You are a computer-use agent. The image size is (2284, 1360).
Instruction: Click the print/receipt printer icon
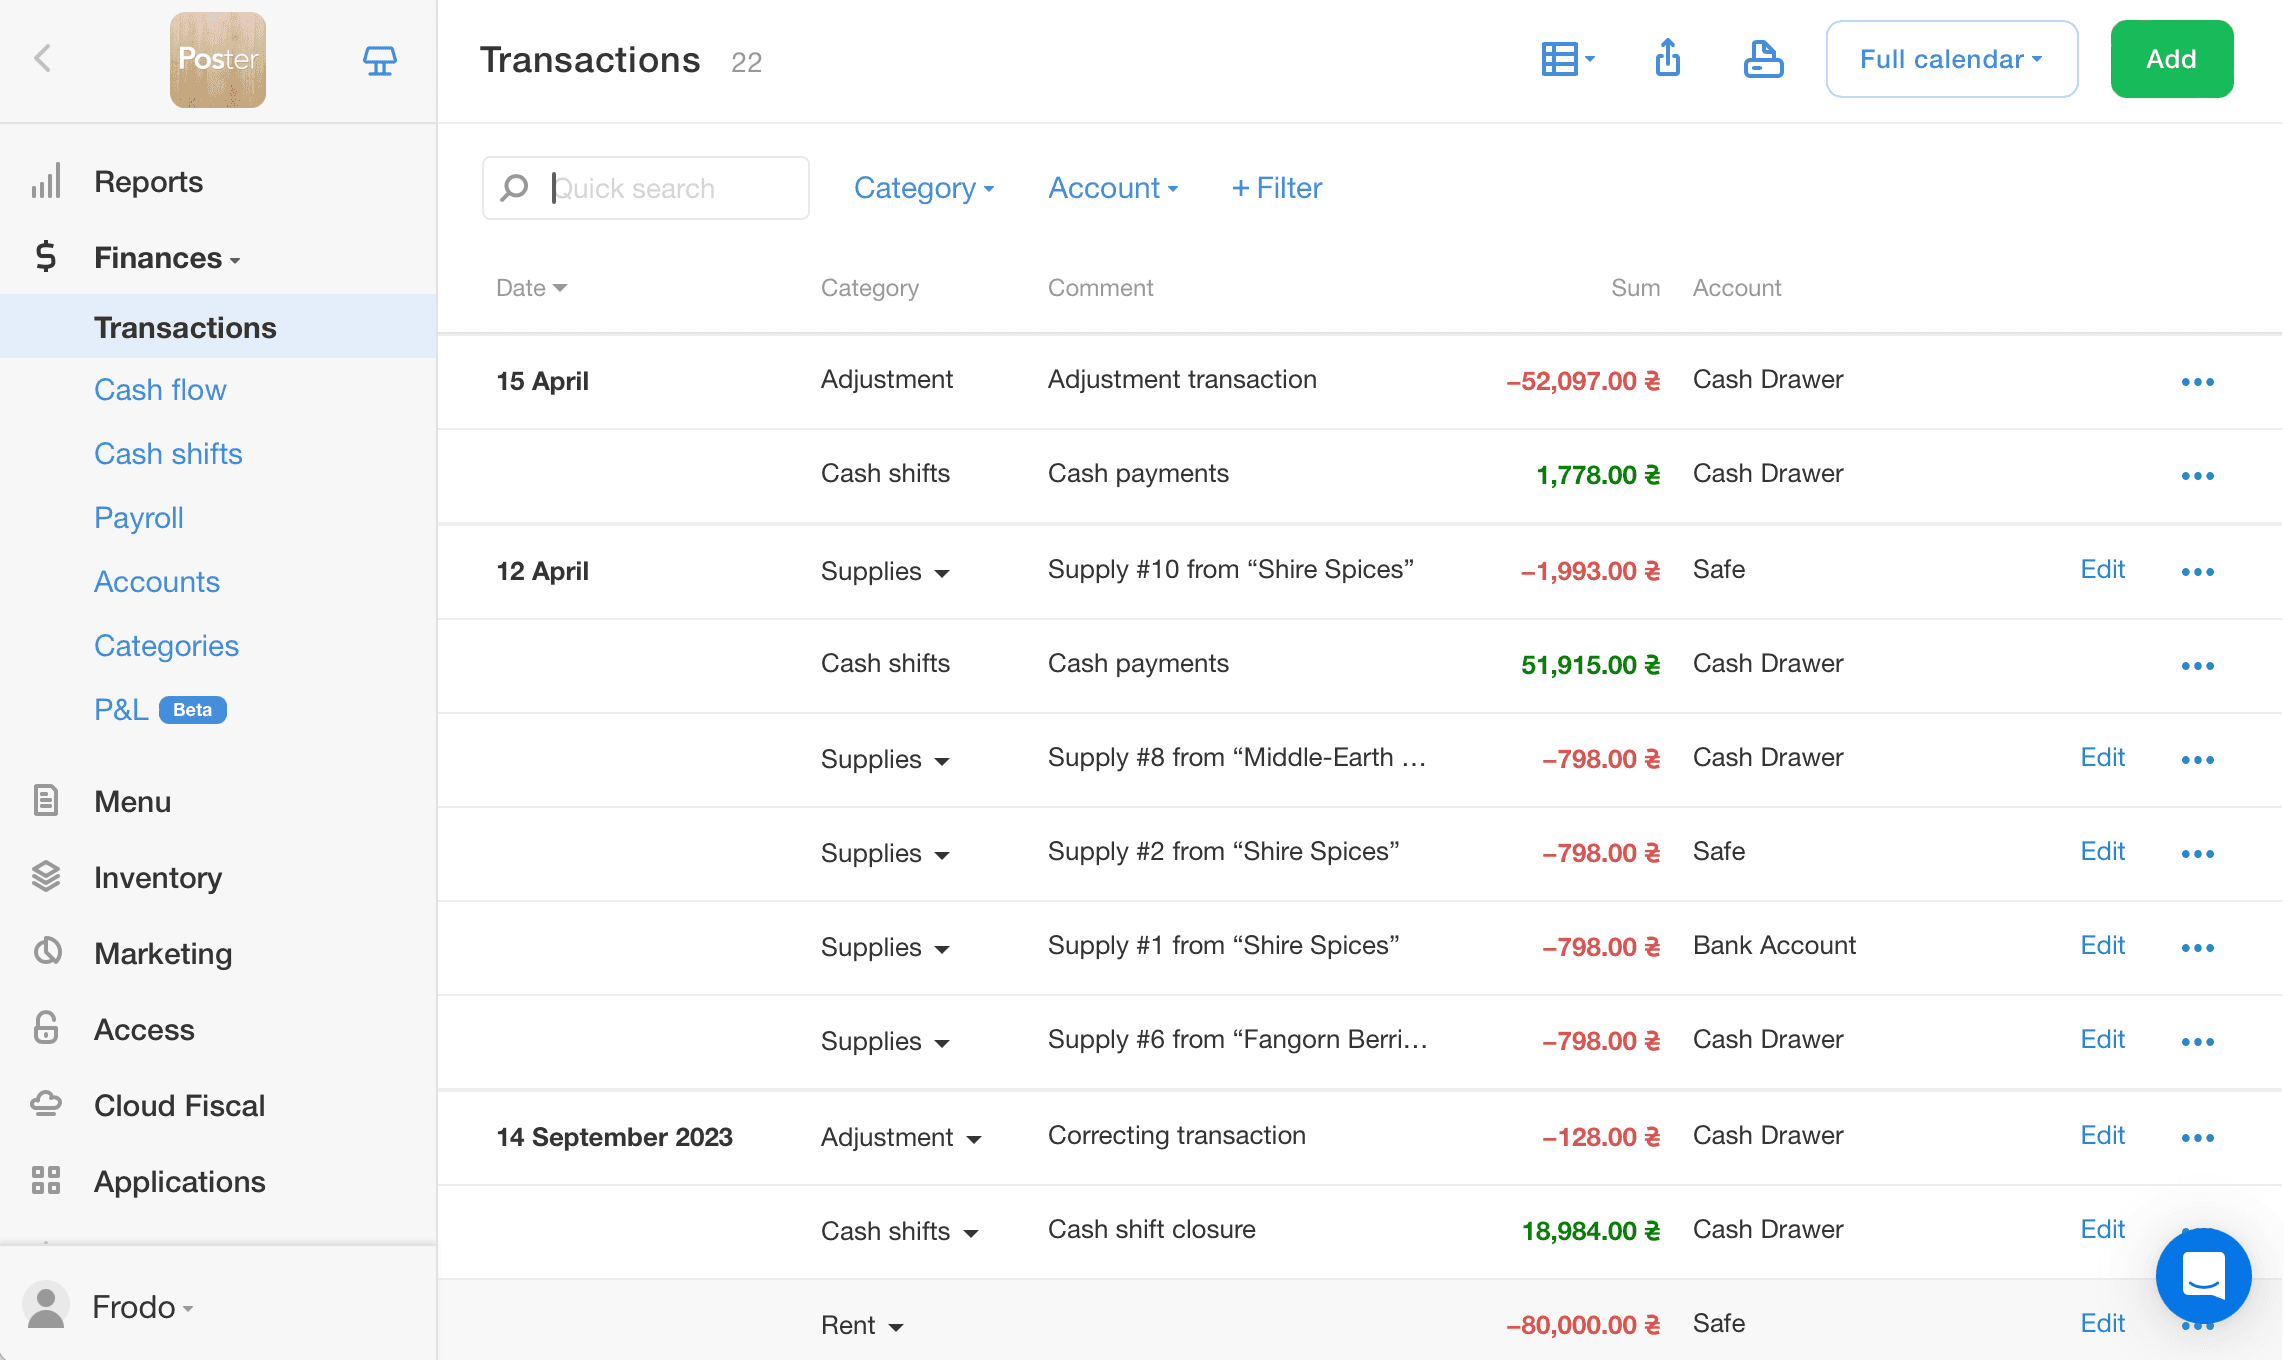click(1761, 58)
